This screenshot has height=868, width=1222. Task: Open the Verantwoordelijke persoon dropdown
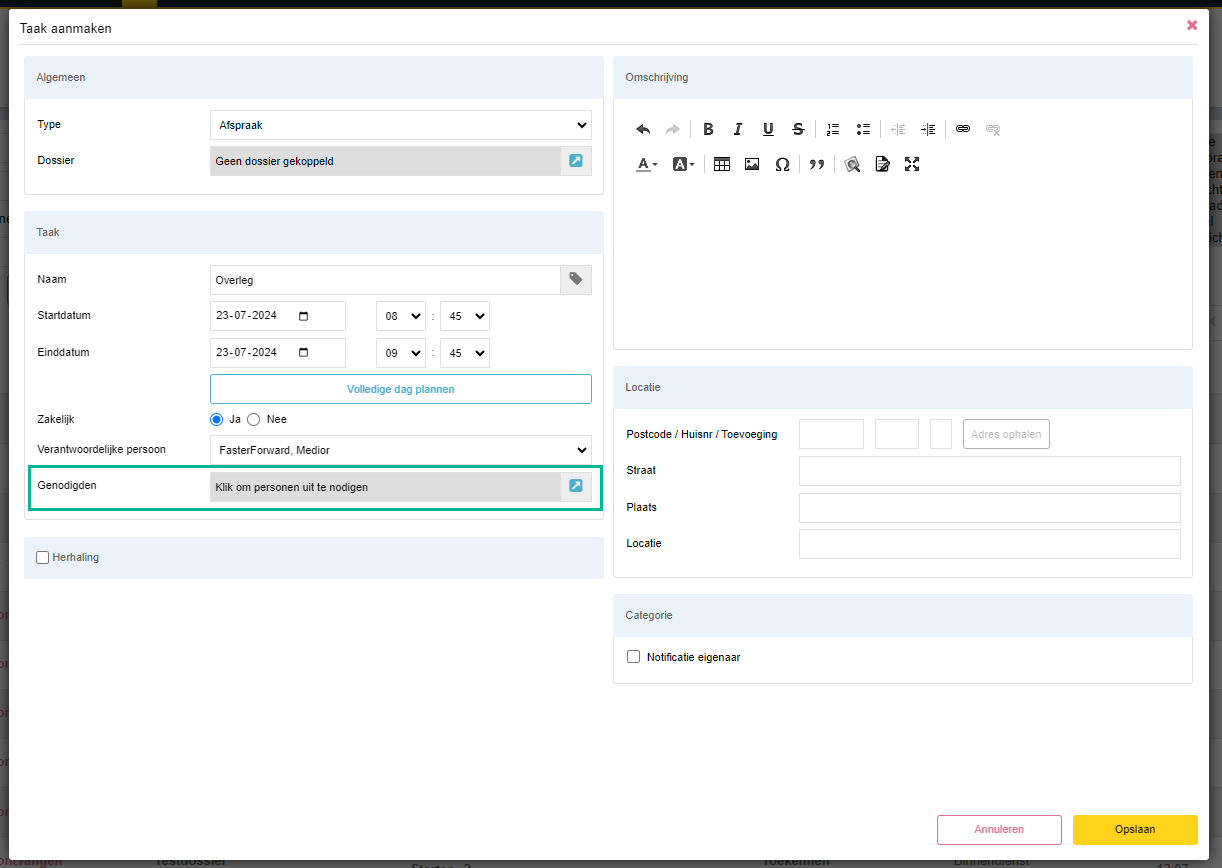click(x=401, y=450)
